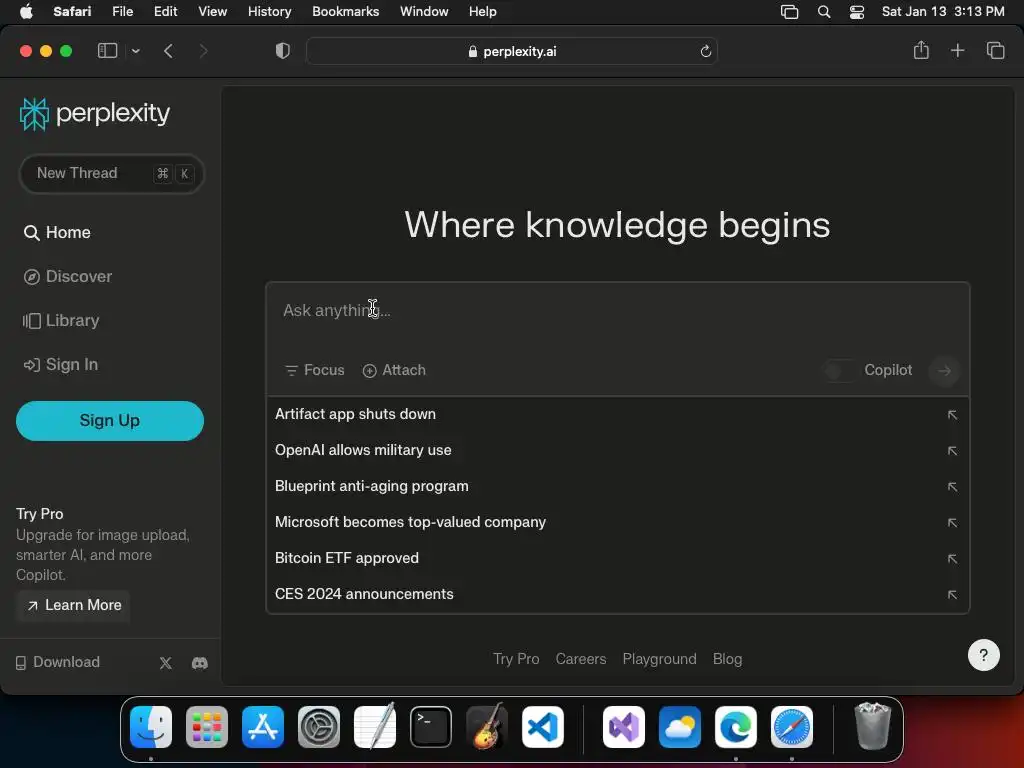Click the Ask anything input field
Screen dimensions: 1024x768
[617, 311]
